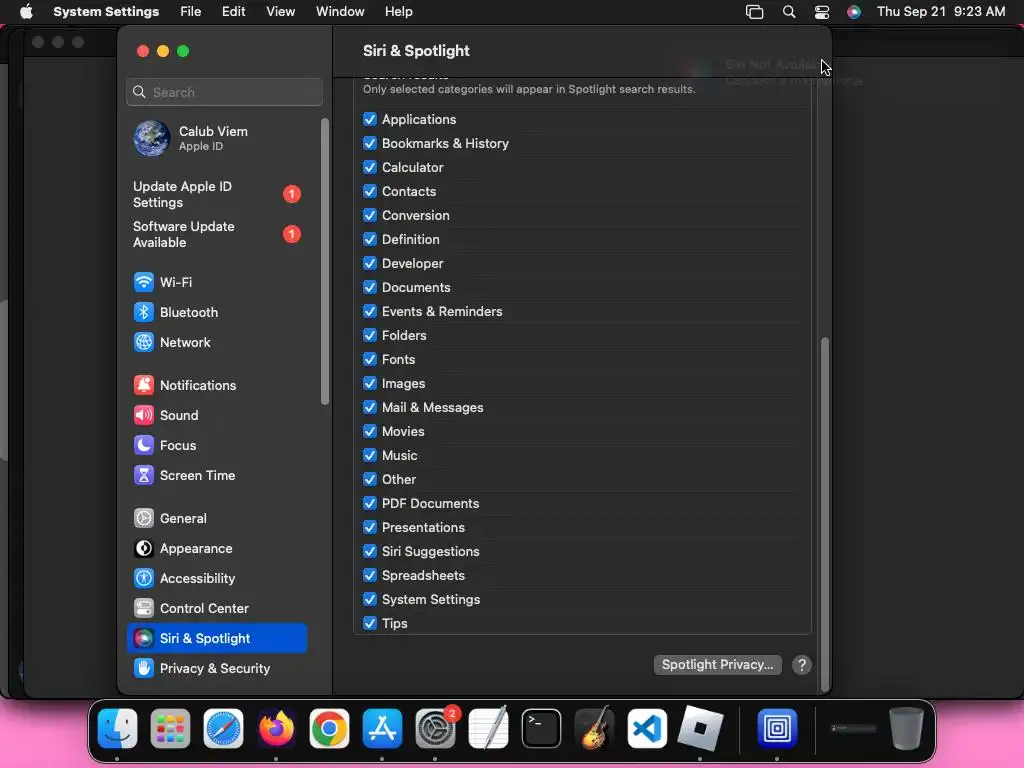Click the Stage Manager menu bar icon
1024x768 pixels.
754,12
